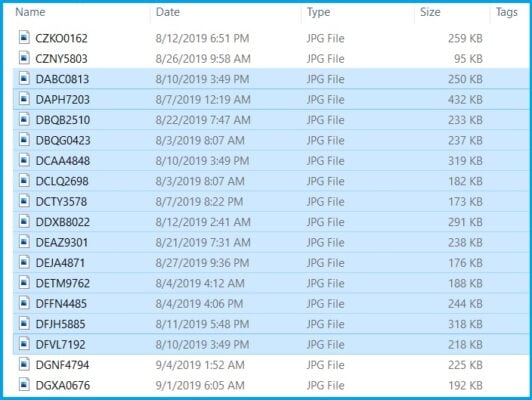Select the DFJH5885 file row
Image resolution: width=532 pixels, height=400 pixels.
coord(271,324)
